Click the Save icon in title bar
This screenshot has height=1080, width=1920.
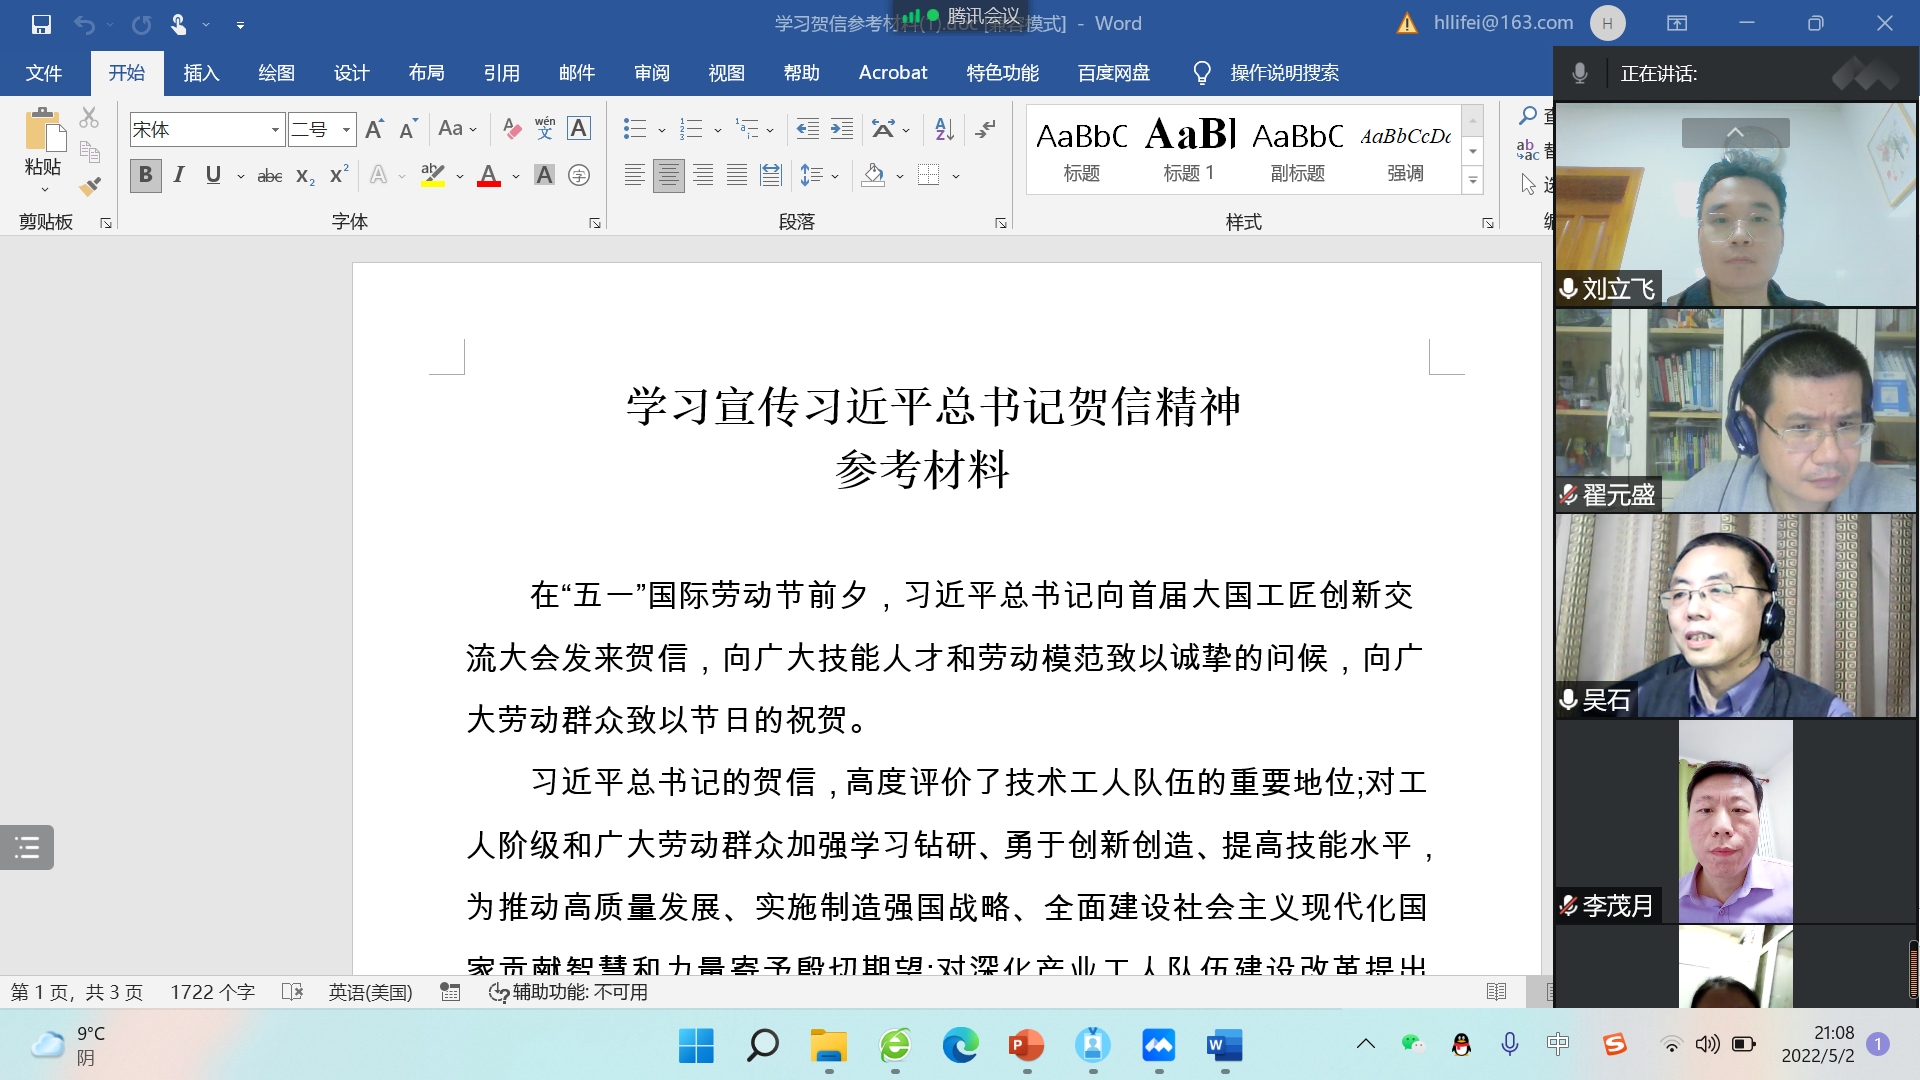pos(41,24)
